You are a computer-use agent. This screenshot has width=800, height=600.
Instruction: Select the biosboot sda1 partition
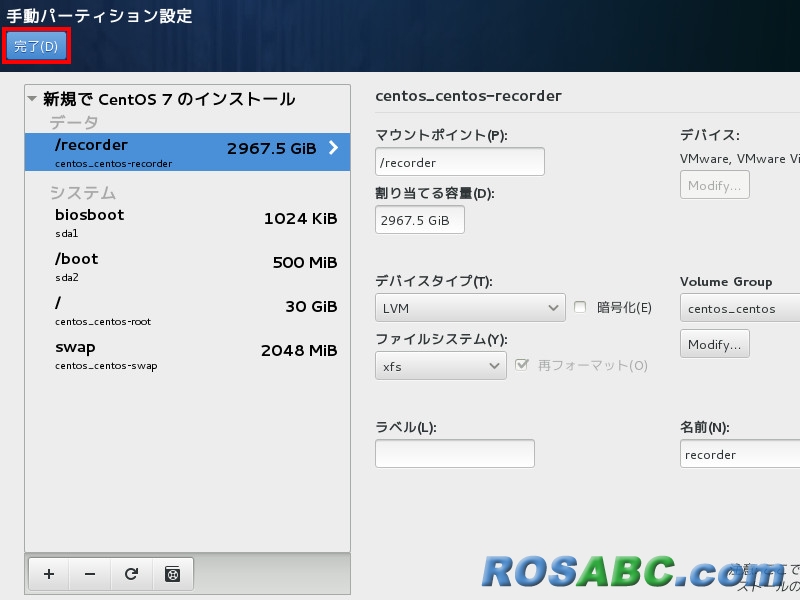tap(187, 223)
